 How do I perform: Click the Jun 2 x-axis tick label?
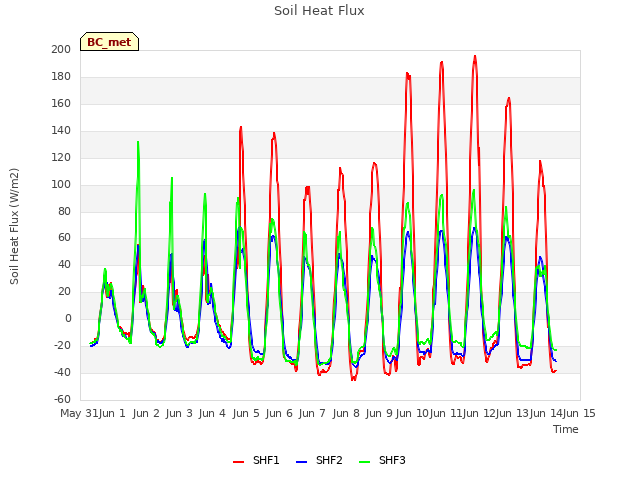(x=146, y=413)
